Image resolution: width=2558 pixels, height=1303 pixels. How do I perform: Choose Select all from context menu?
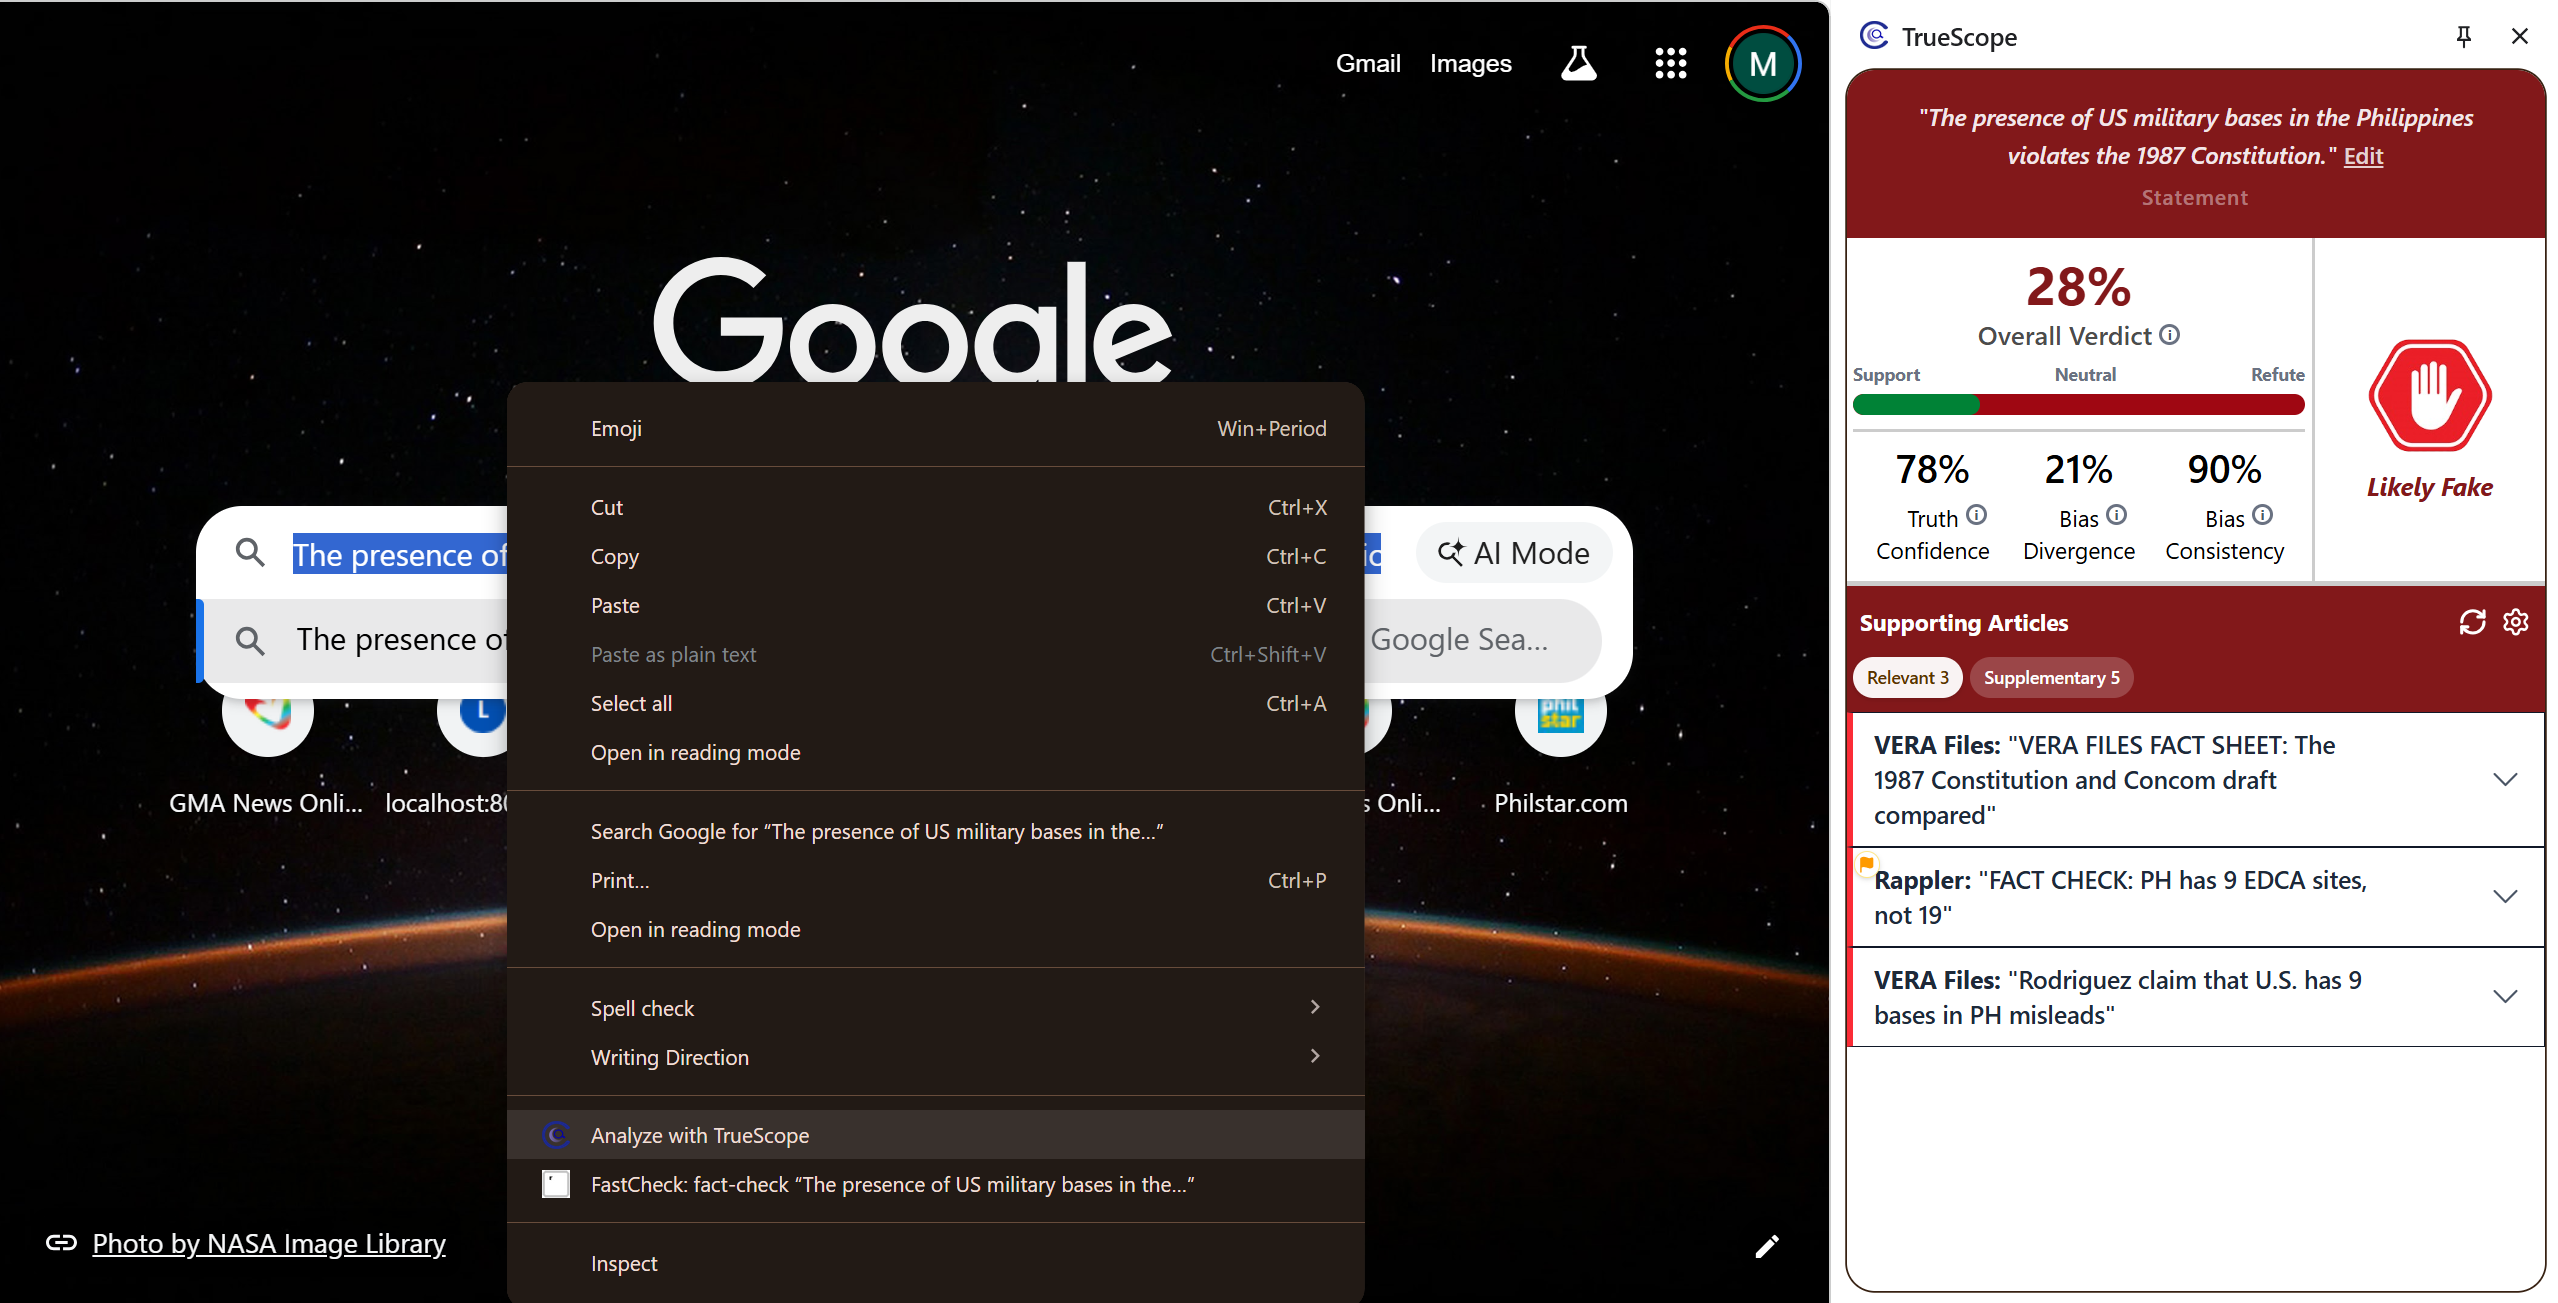936,703
